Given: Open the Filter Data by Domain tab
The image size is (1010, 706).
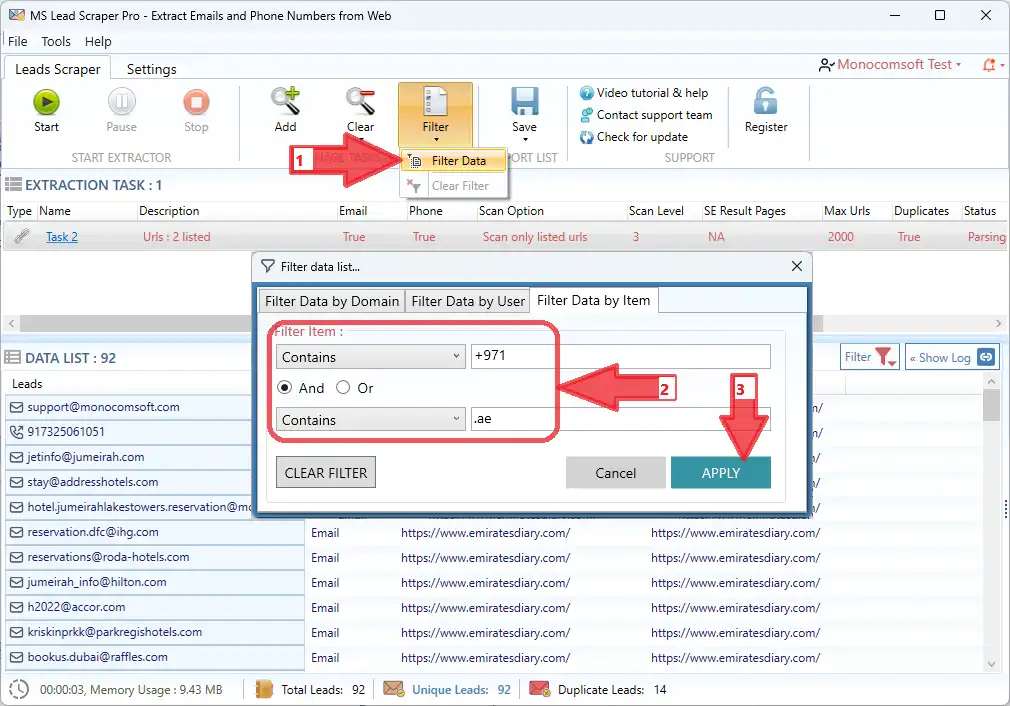Looking at the screenshot, I should pos(332,301).
